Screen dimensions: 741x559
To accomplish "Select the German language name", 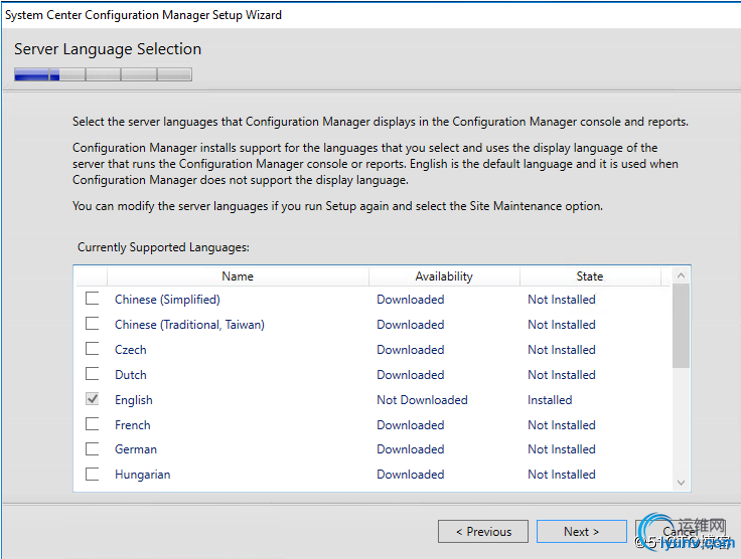I will coord(136,449).
